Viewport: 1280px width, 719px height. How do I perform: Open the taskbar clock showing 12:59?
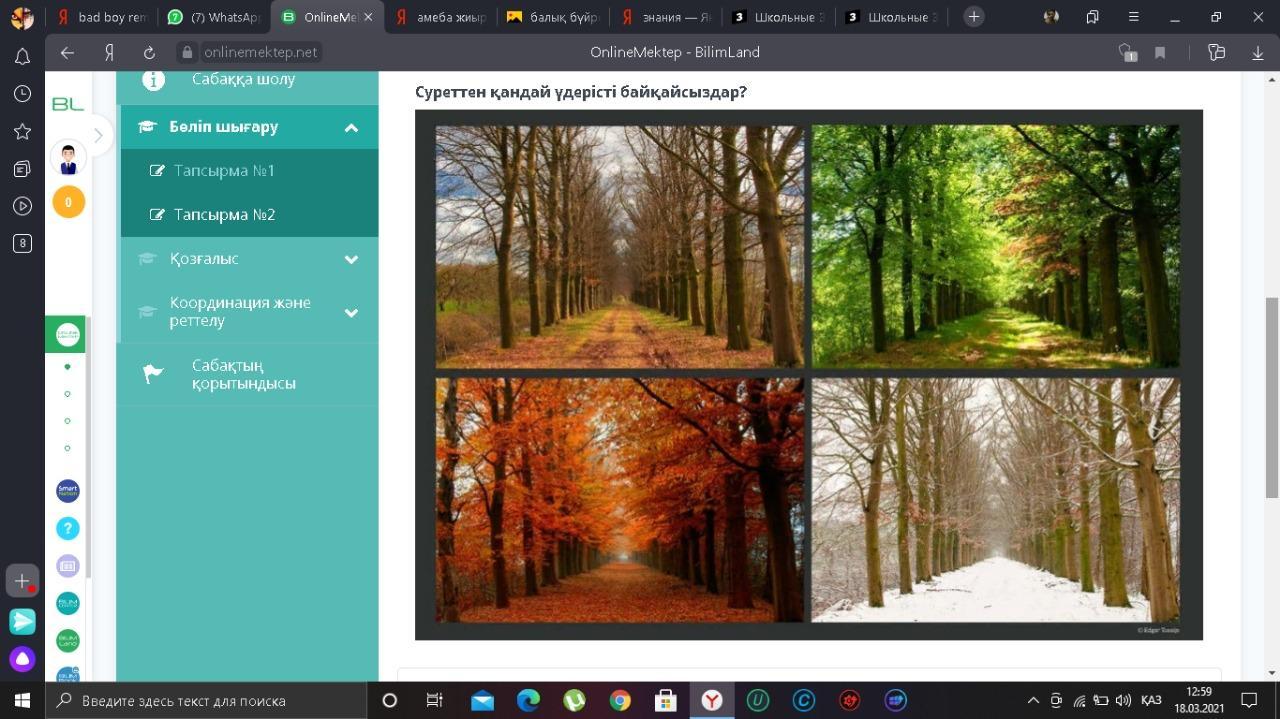coord(1198,701)
